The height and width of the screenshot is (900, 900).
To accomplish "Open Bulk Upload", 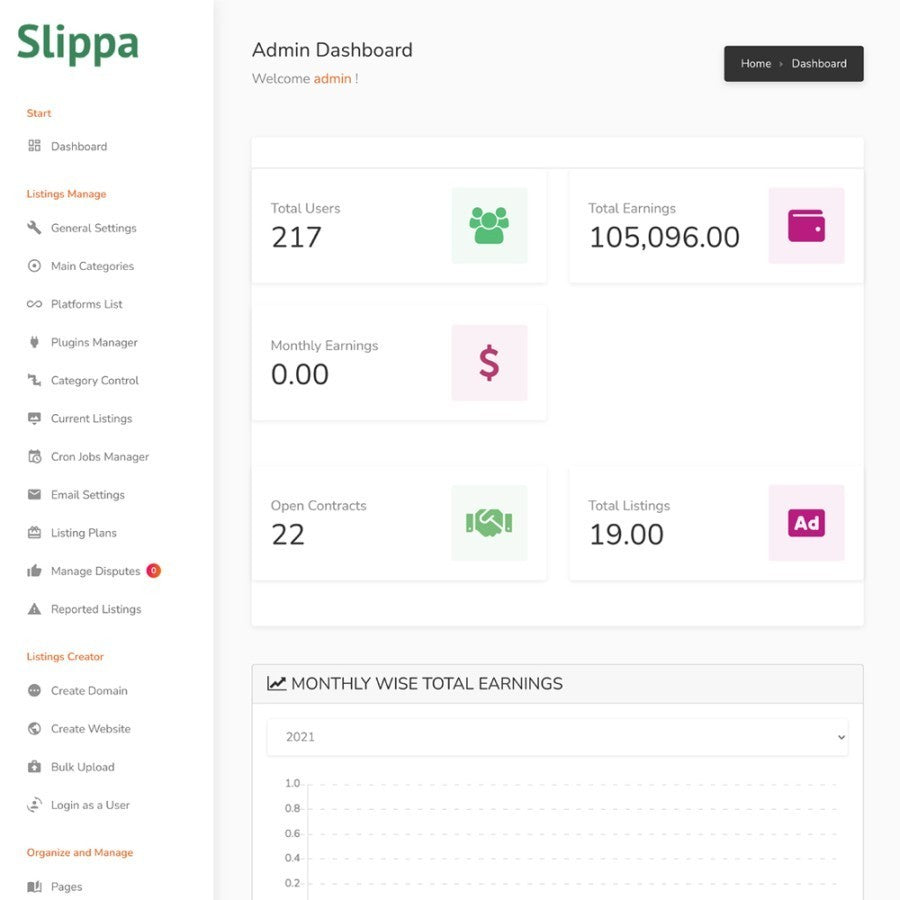I will (x=83, y=767).
